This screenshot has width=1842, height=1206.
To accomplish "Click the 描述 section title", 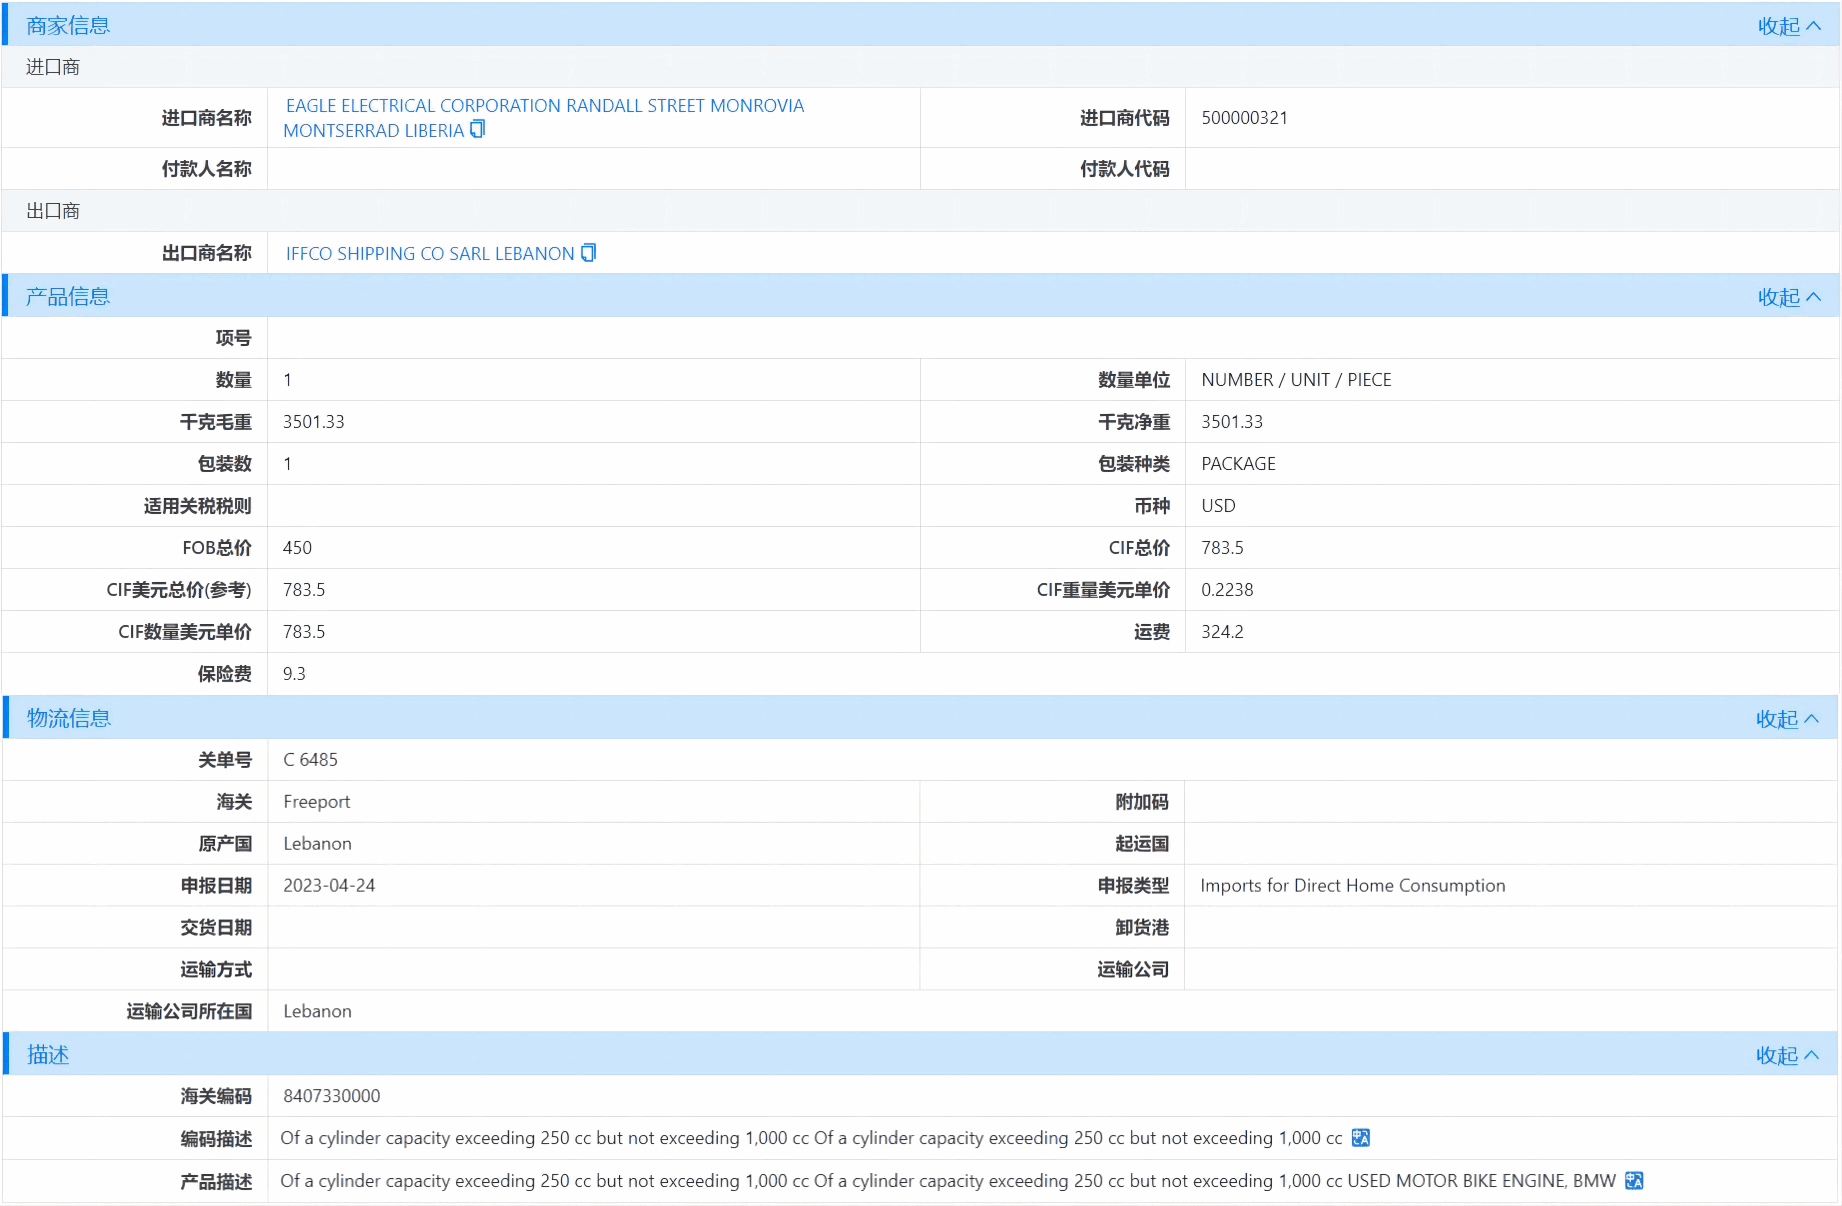I will click(48, 1055).
